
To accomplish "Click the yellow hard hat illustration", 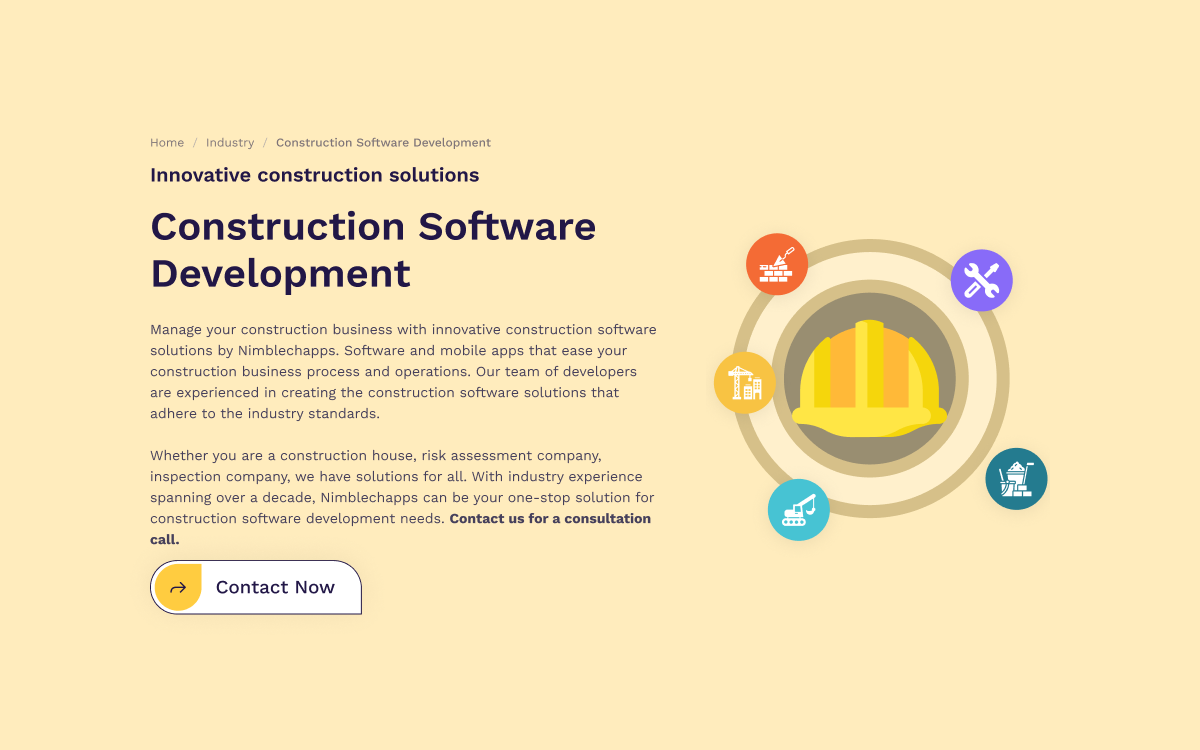I will (869, 380).
